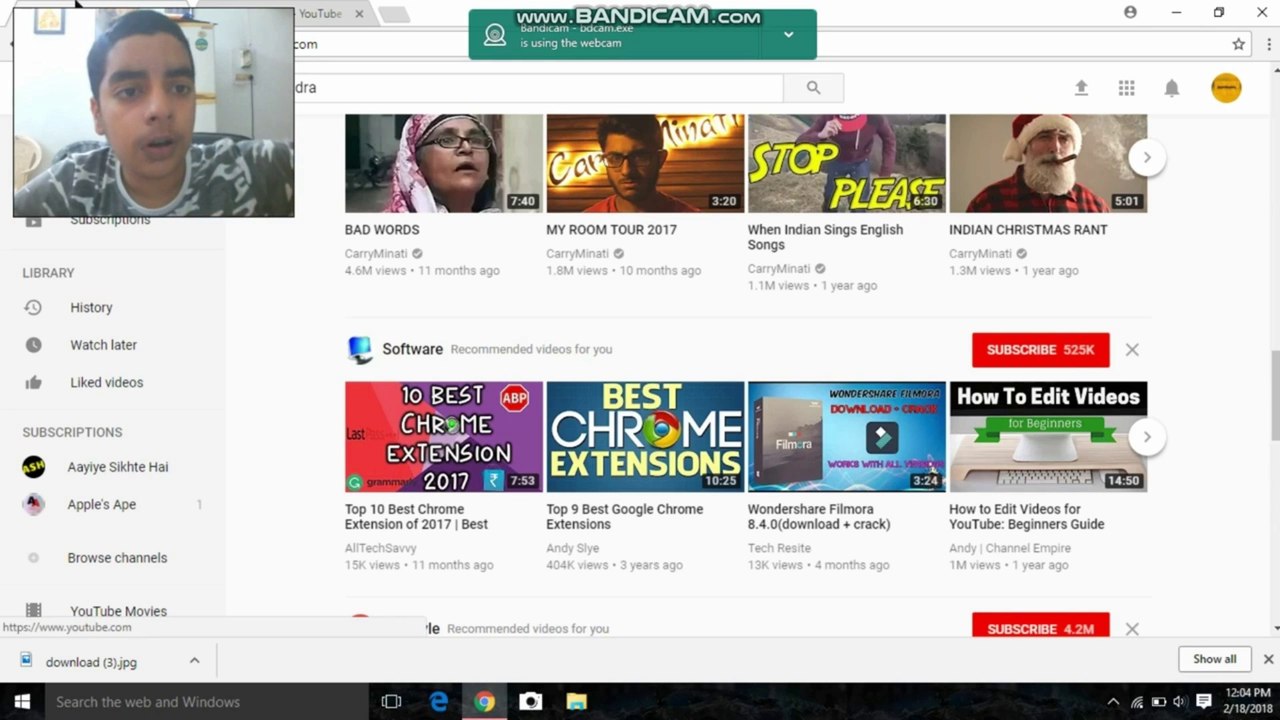This screenshot has height=720, width=1280.
Task: Show hidden system tray icons
Action: 1113,702
